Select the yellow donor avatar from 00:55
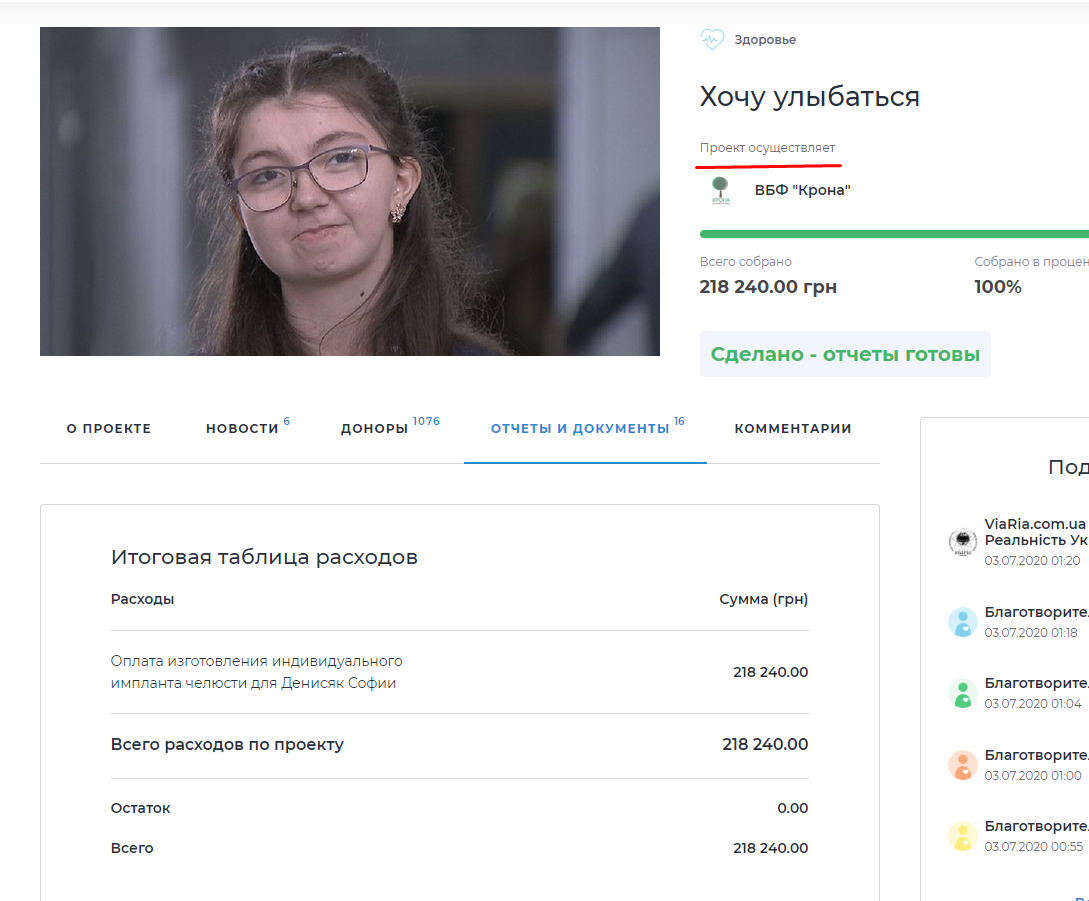Screen dimensions: 1089x901 pyautogui.click(x=962, y=836)
